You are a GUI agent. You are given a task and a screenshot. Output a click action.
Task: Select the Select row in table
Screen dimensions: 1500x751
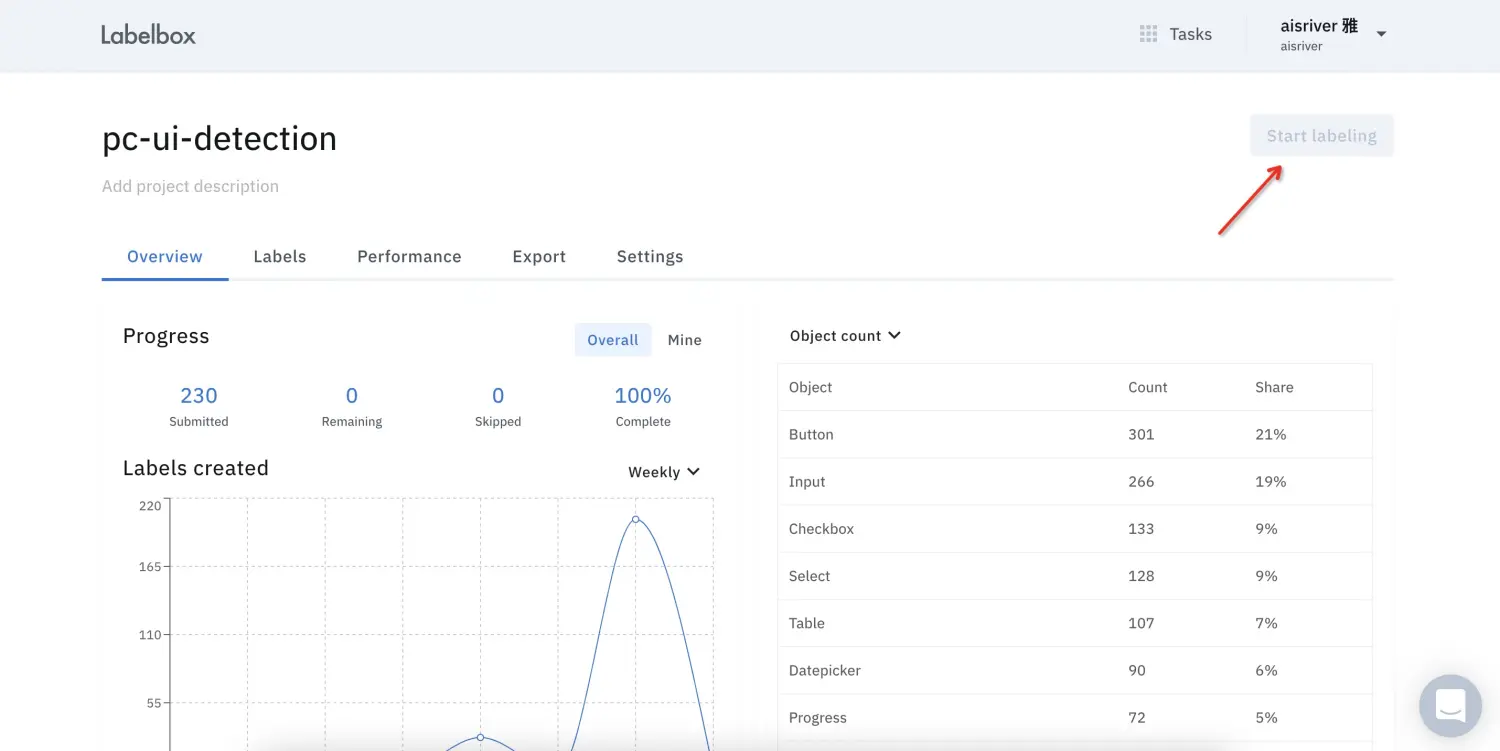pos(1075,576)
